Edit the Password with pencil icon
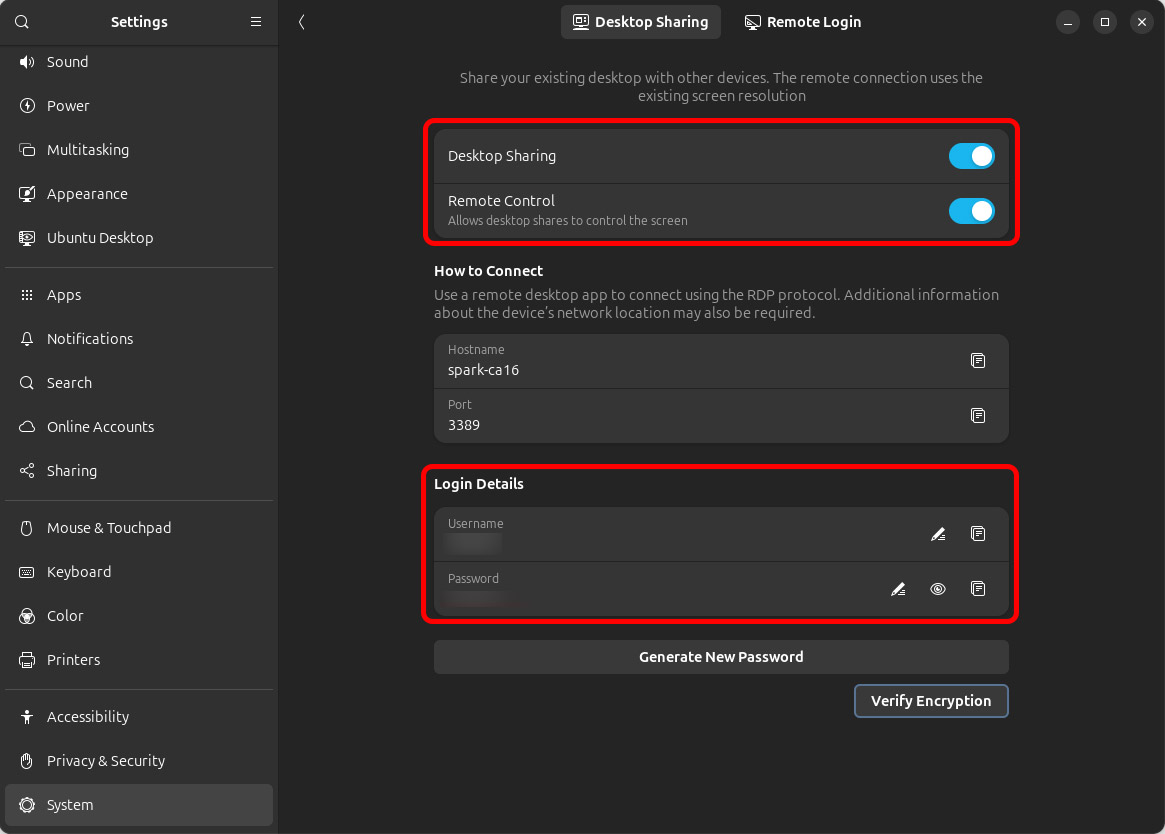 898,589
